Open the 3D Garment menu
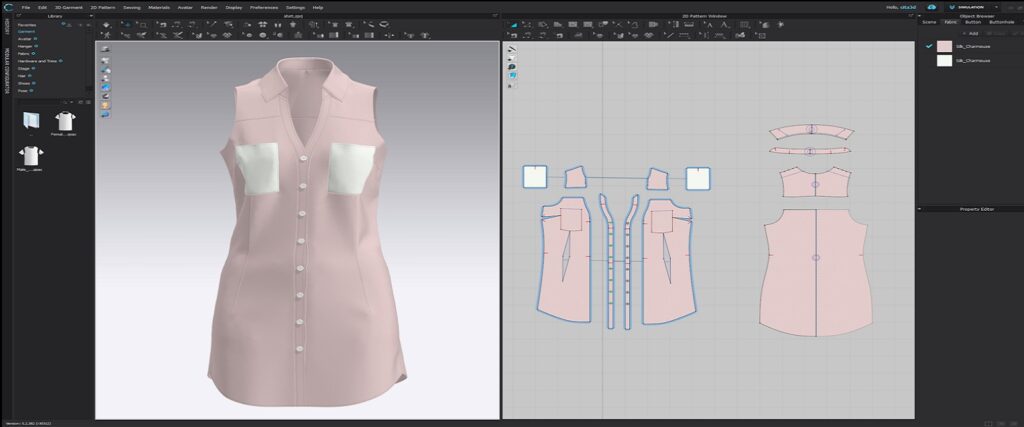Image resolution: width=1024 pixels, height=427 pixels. coord(67,7)
